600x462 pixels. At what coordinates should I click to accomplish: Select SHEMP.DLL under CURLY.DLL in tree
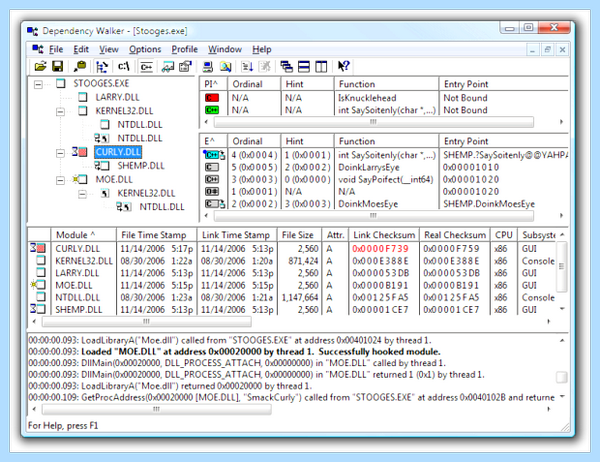[x=141, y=166]
